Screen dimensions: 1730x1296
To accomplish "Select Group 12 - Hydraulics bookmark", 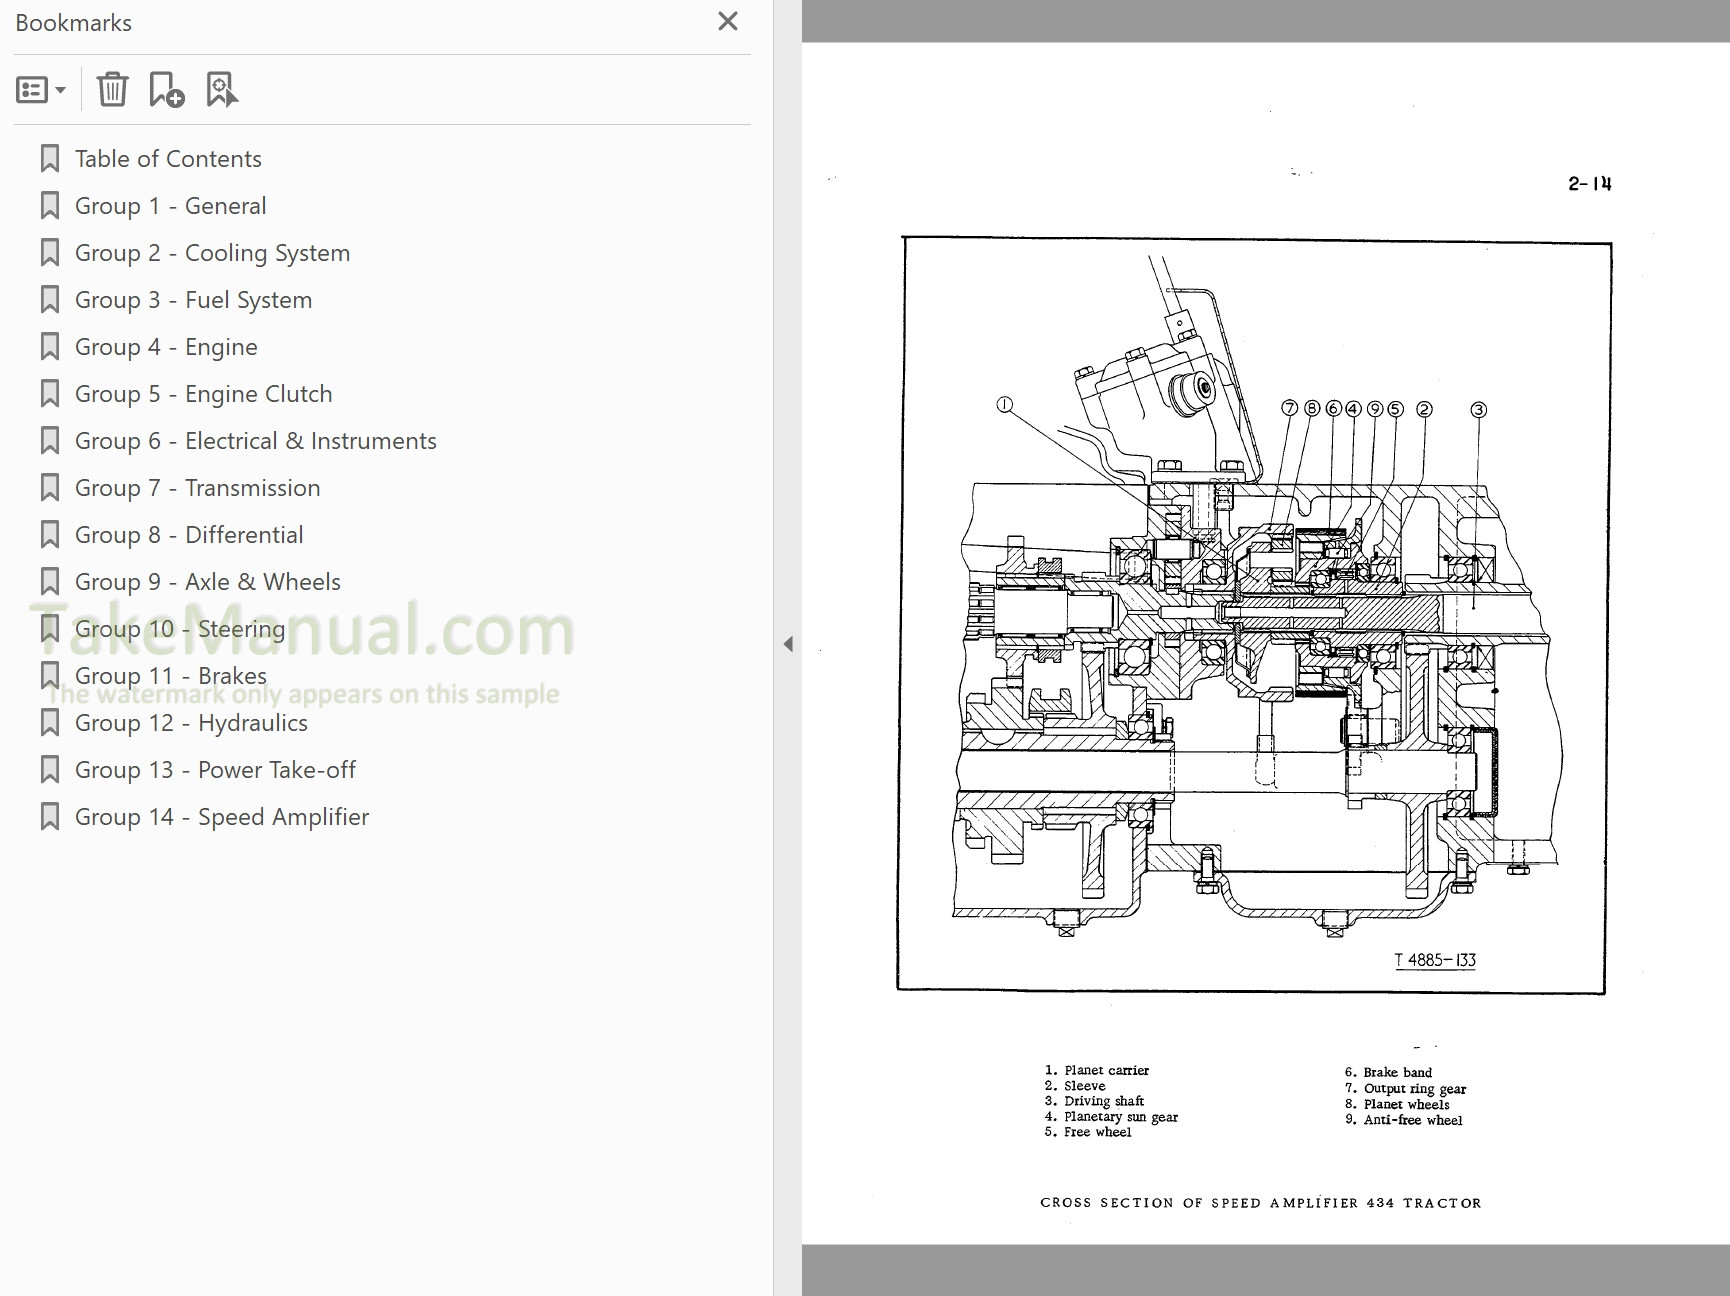I will pos(191,722).
